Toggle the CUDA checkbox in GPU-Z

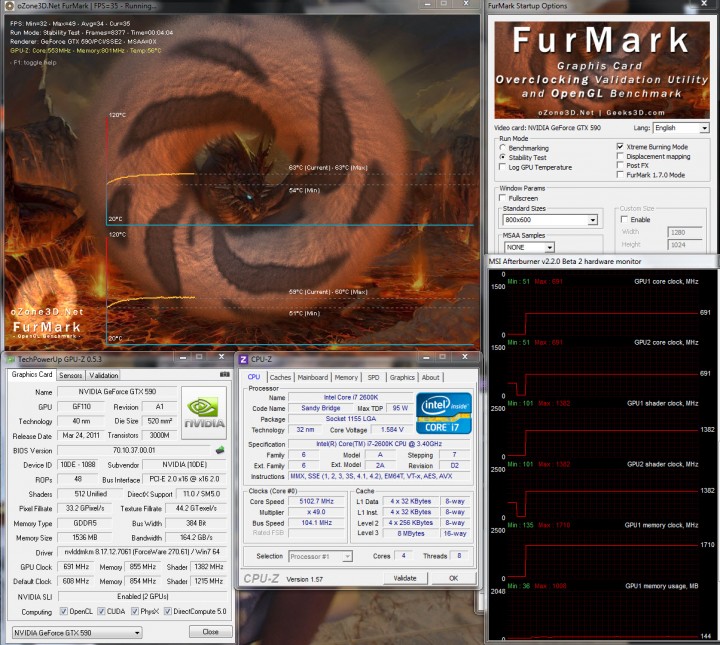tap(101, 611)
